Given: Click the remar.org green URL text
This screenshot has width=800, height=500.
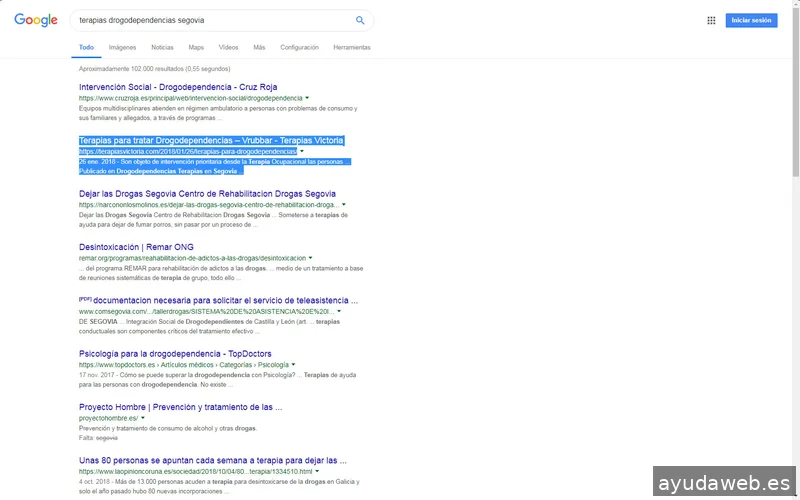Looking at the screenshot, I should [192, 258].
